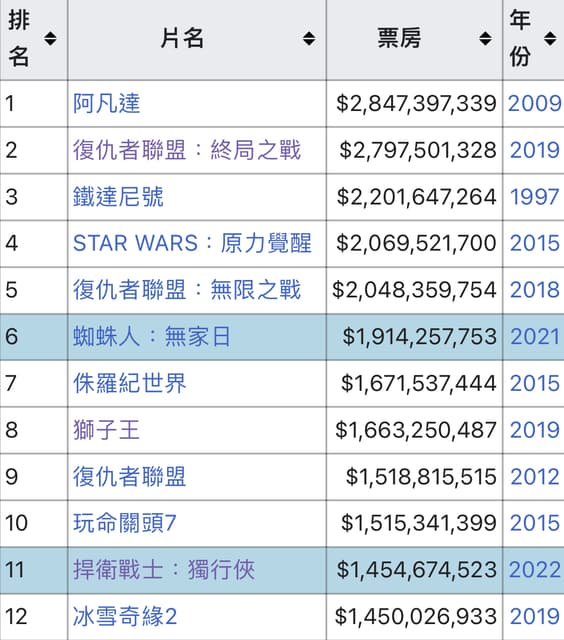Click the 票房 column header cell
564x640 pixels.
[414, 40]
